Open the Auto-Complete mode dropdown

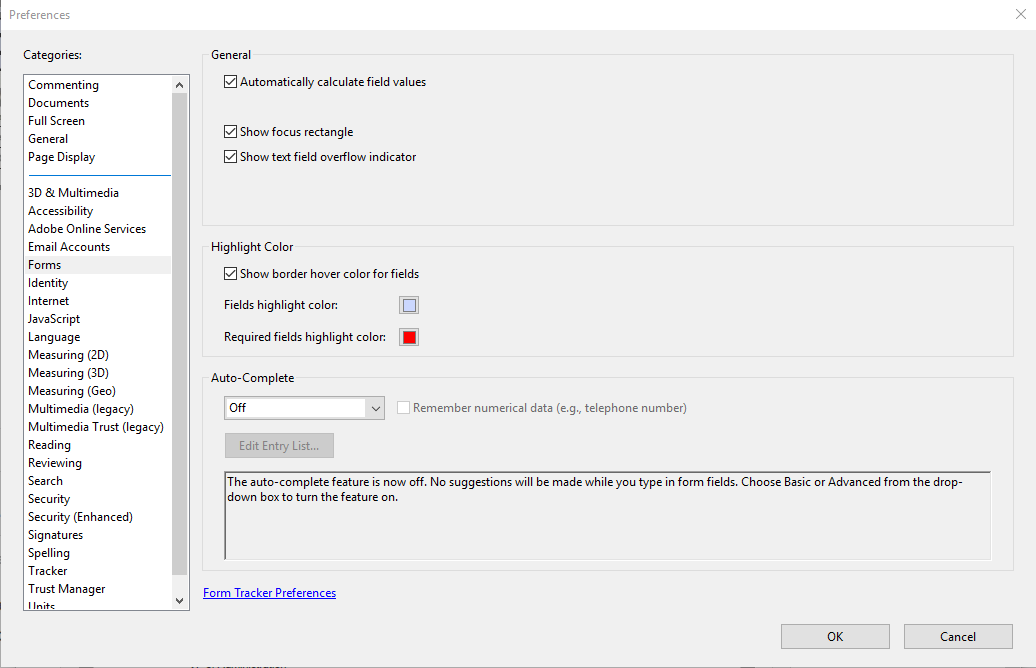point(374,407)
